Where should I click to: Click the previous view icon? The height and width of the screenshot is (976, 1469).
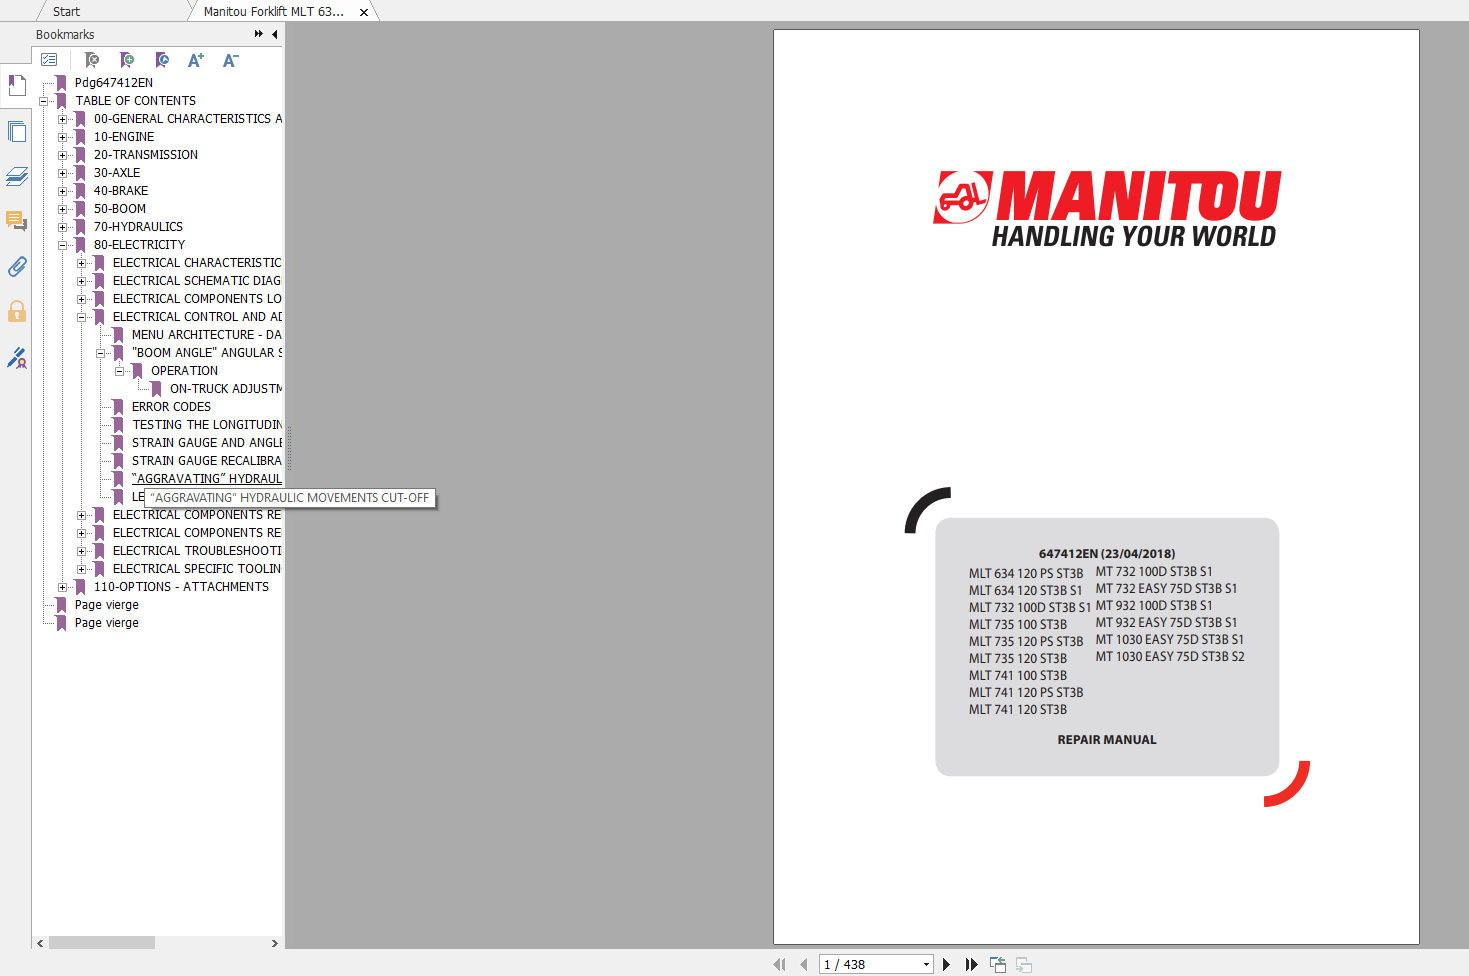click(x=998, y=964)
